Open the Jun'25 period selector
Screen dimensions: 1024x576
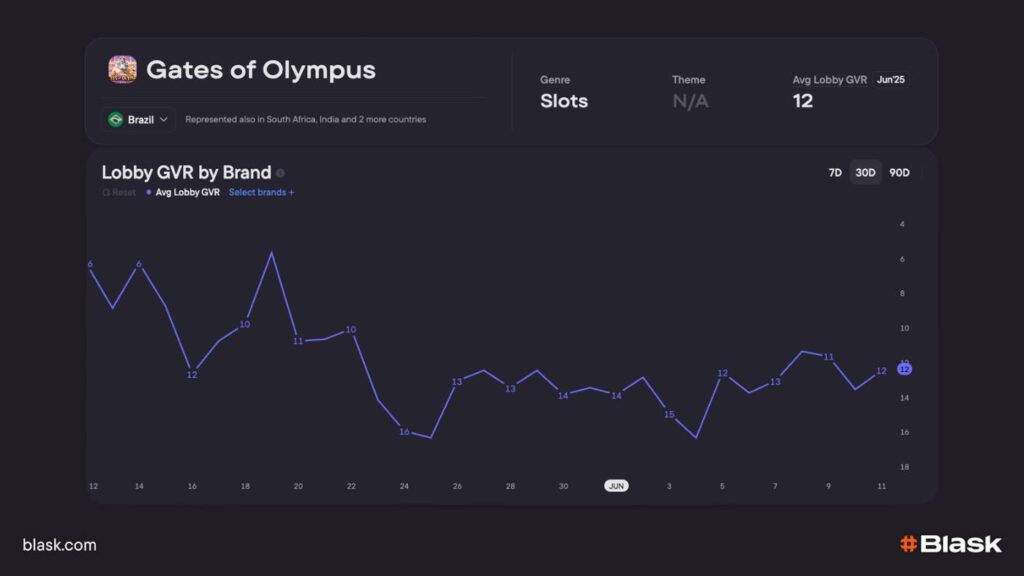tap(890, 80)
